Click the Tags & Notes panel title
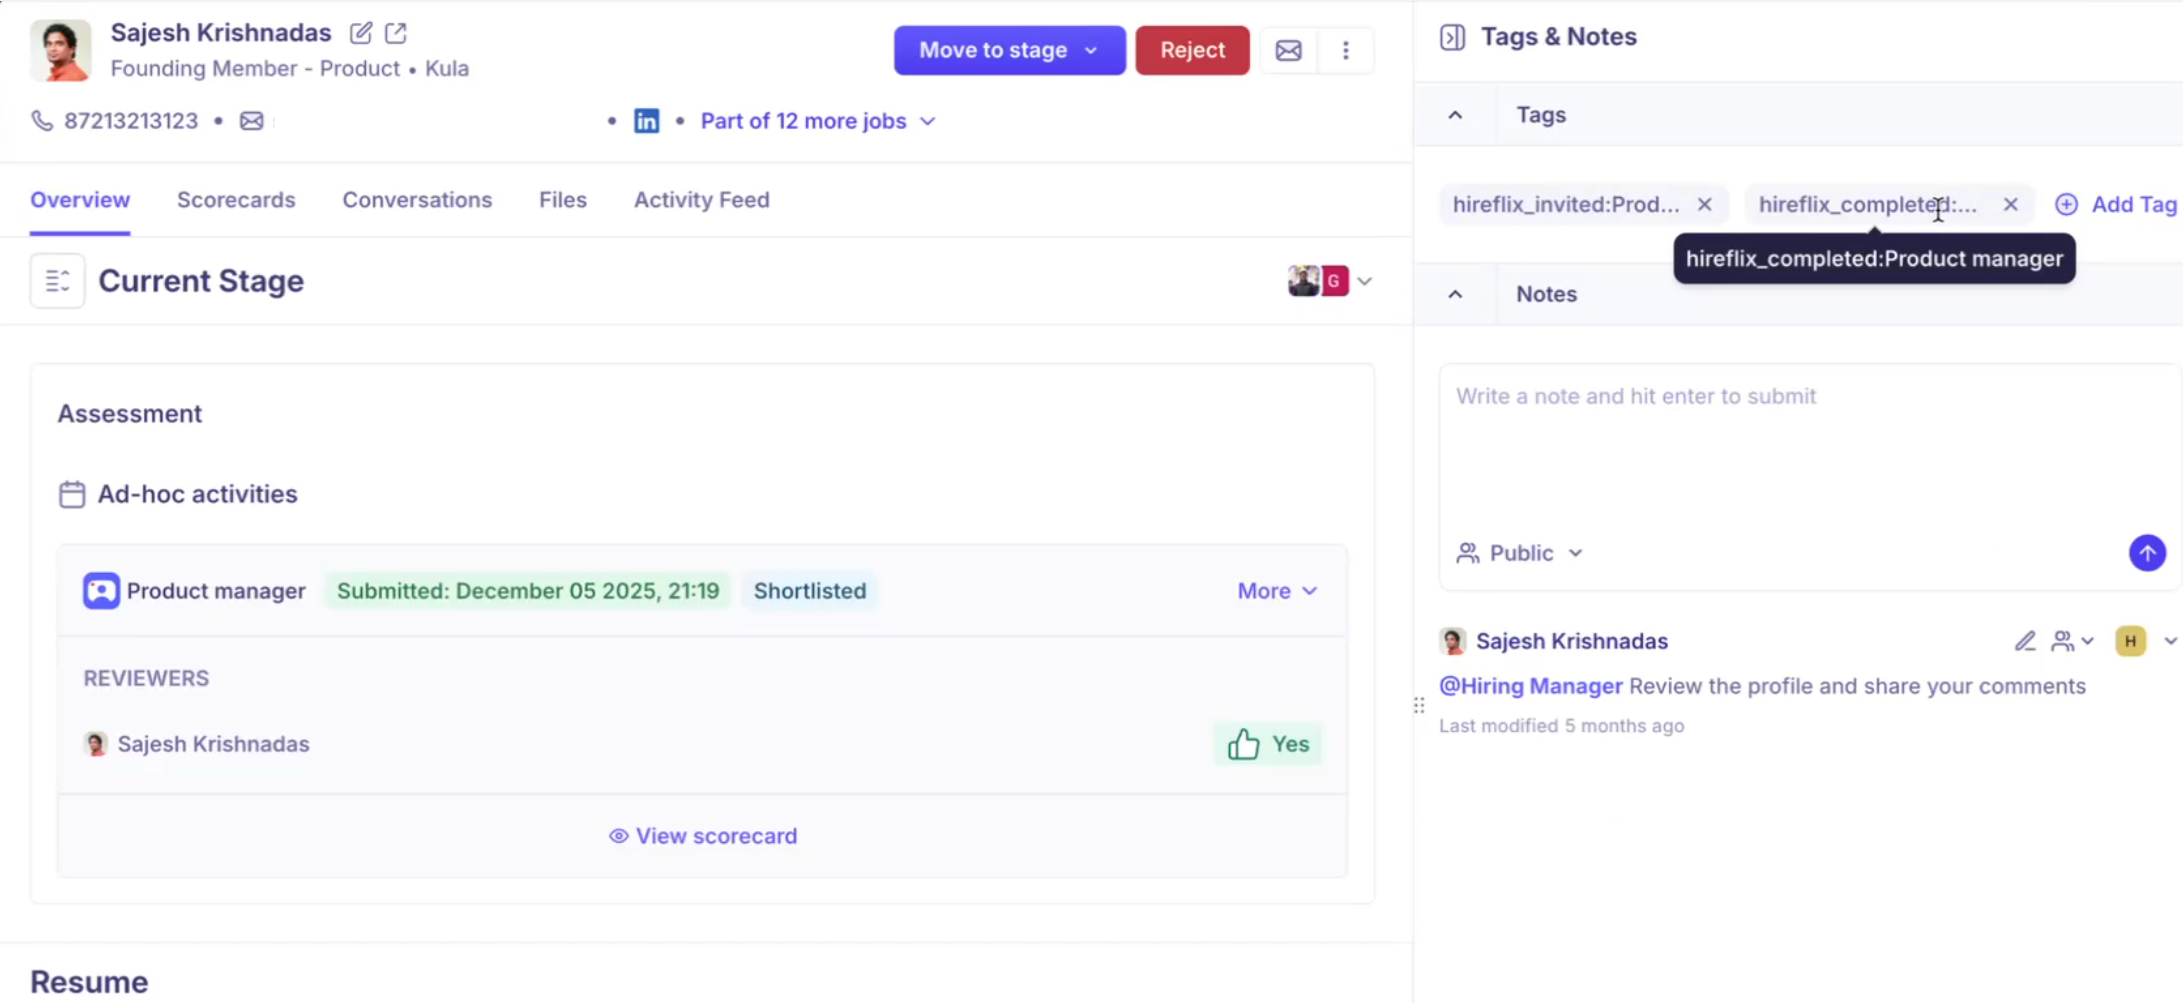The width and height of the screenshot is (2183, 1003). 1558,37
